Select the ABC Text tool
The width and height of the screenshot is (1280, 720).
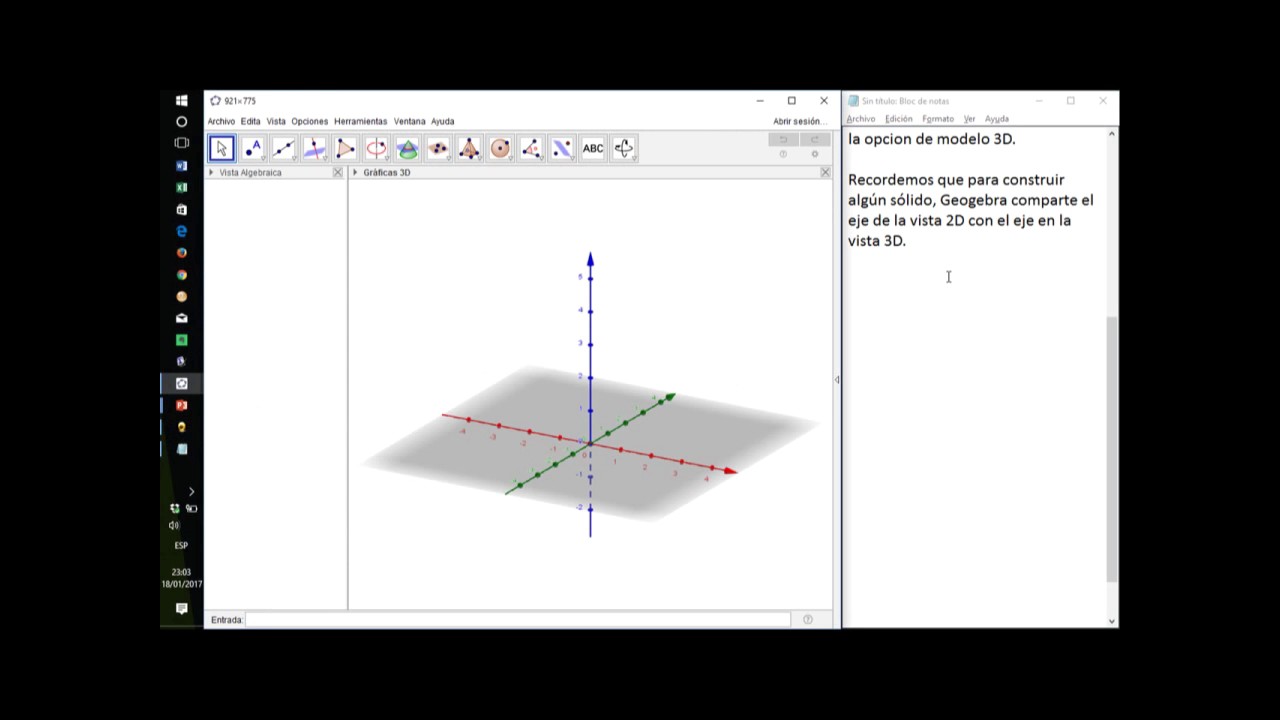pos(593,149)
